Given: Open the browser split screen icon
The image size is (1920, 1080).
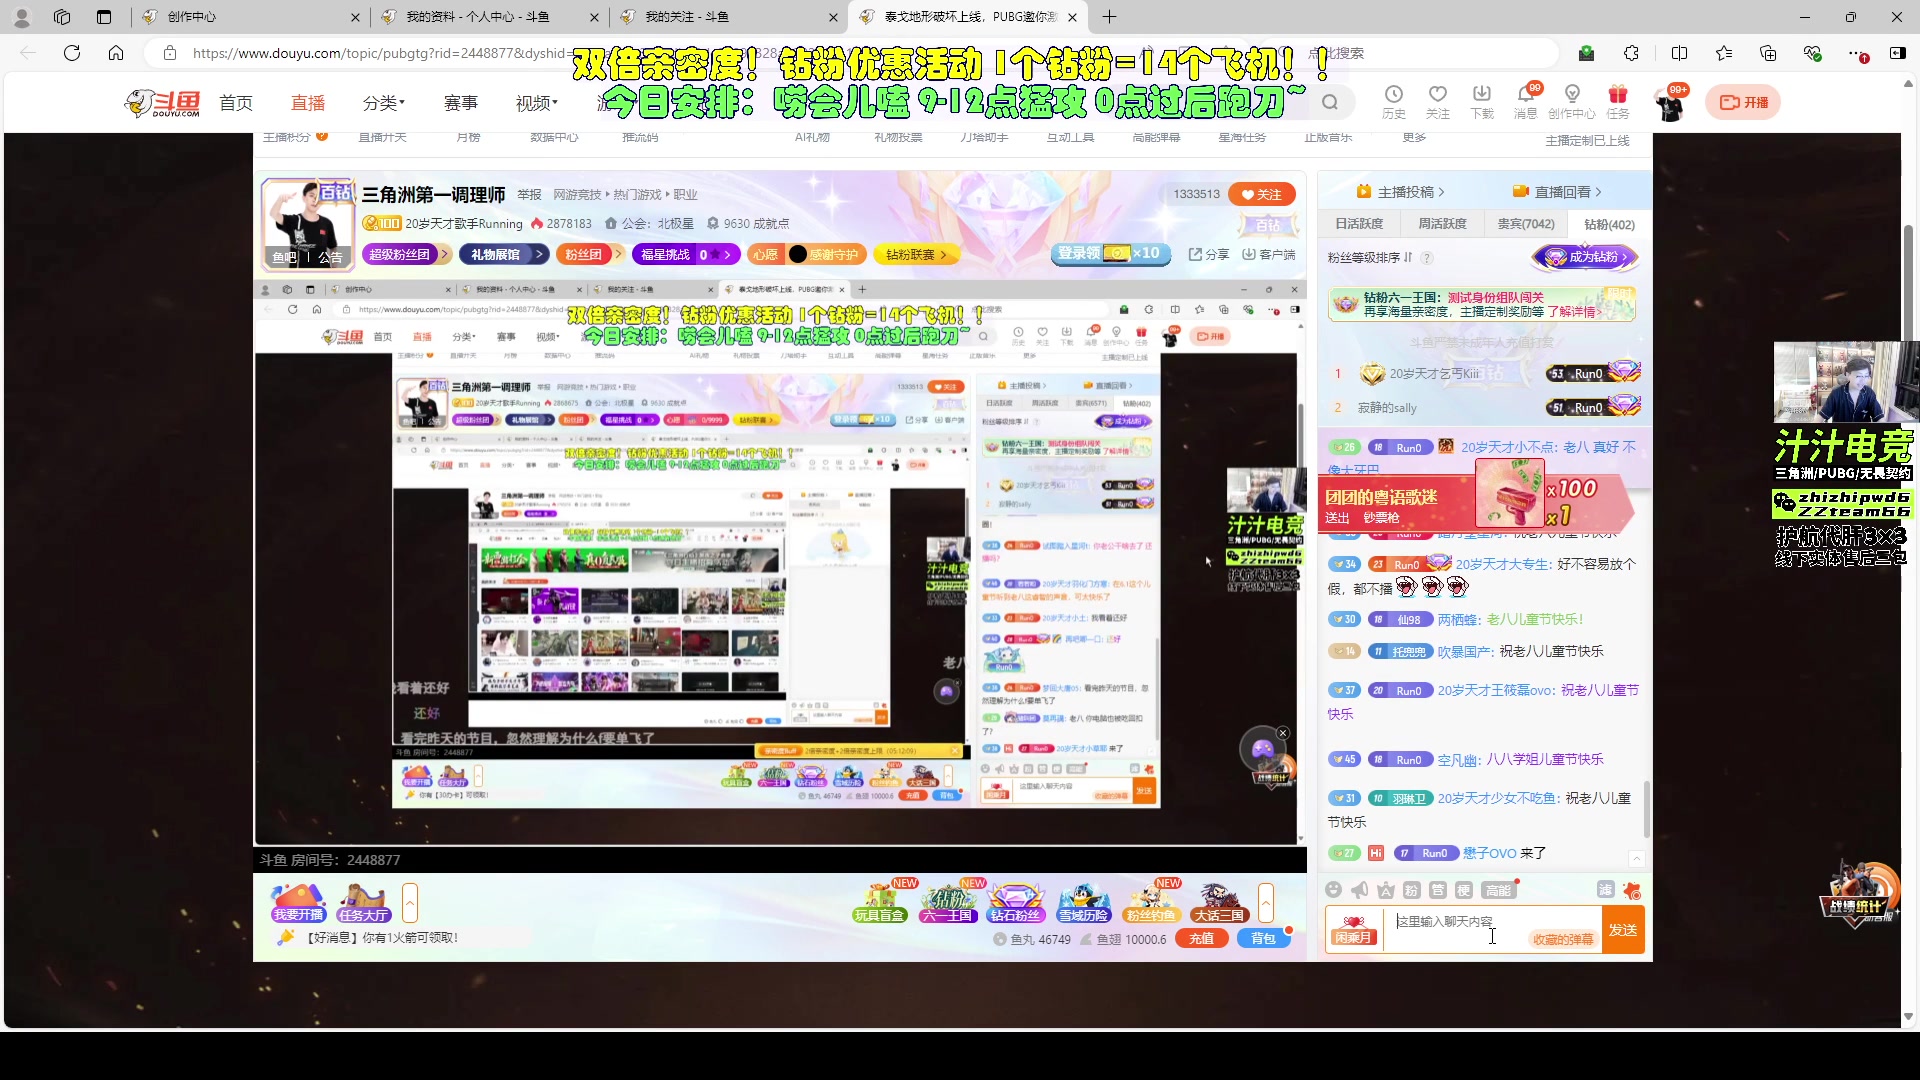Looking at the screenshot, I should [x=1679, y=53].
